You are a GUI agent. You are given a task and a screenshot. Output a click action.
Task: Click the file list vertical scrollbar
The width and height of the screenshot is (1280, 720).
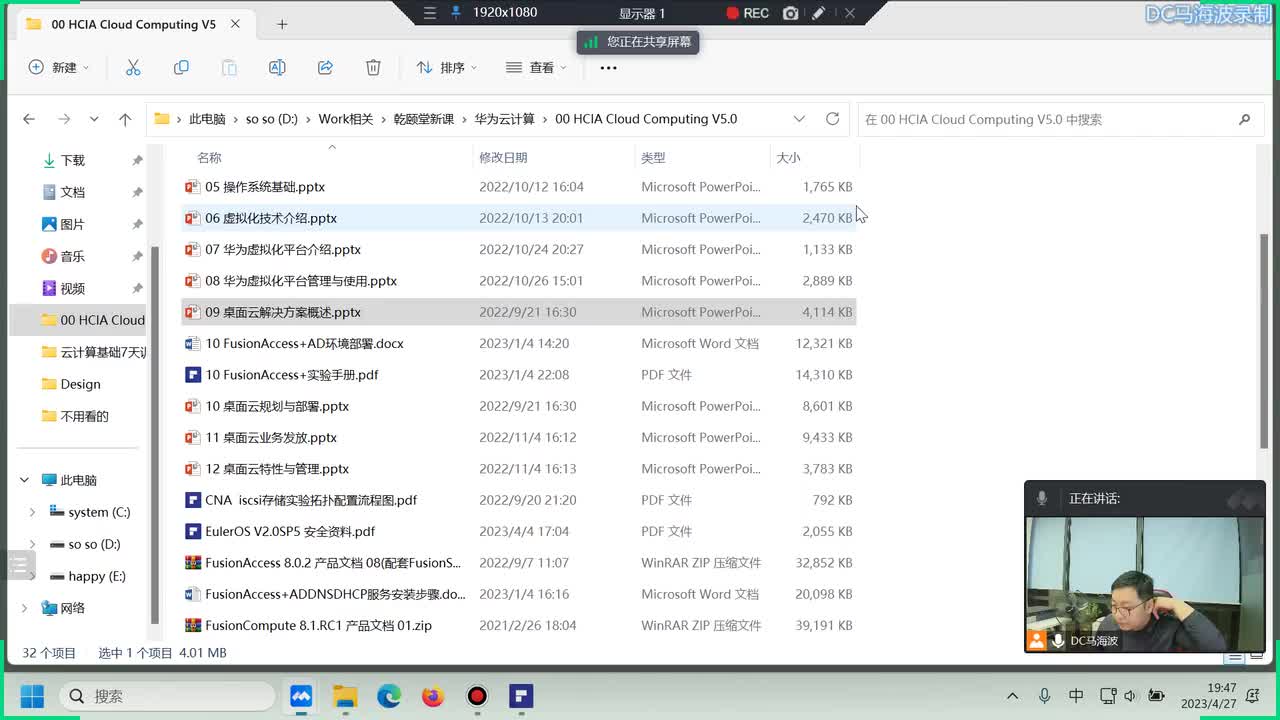[x=1264, y=340]
